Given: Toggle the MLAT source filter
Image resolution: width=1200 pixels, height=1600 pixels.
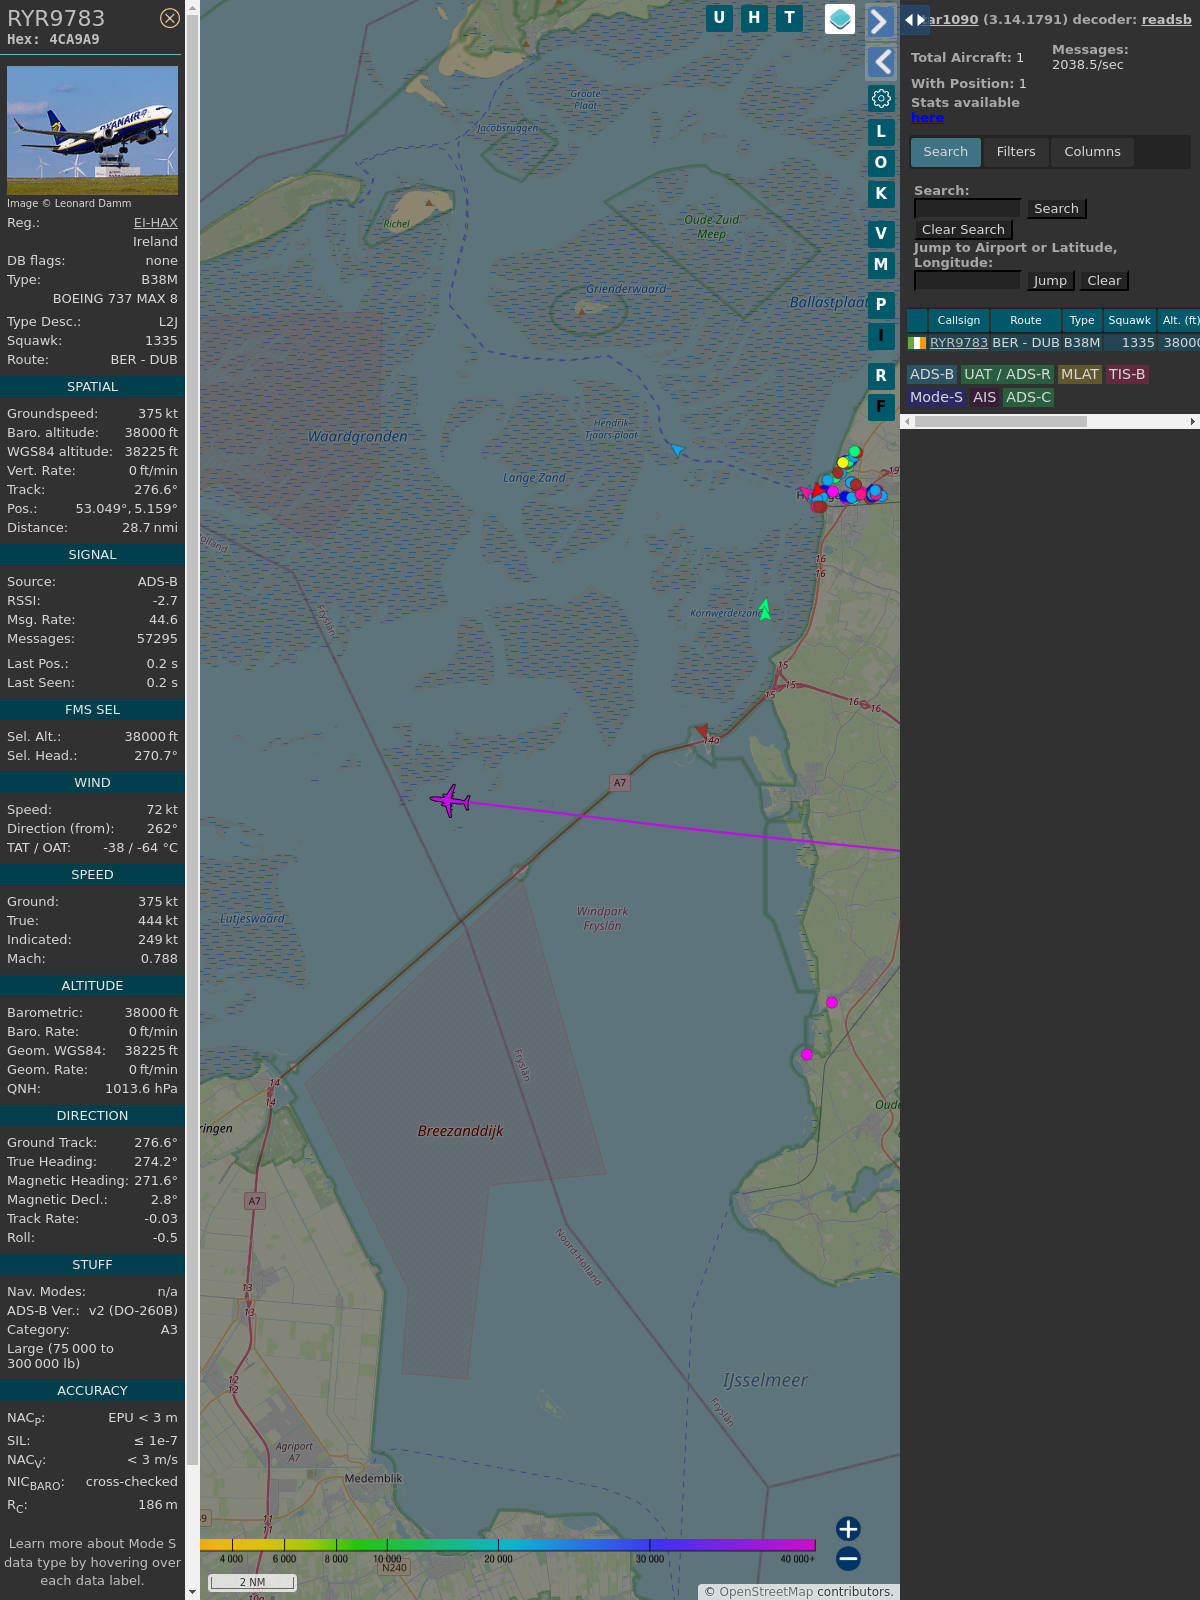Looking at the screenshot, I should pyautogui.click(x=1080, y=374).
